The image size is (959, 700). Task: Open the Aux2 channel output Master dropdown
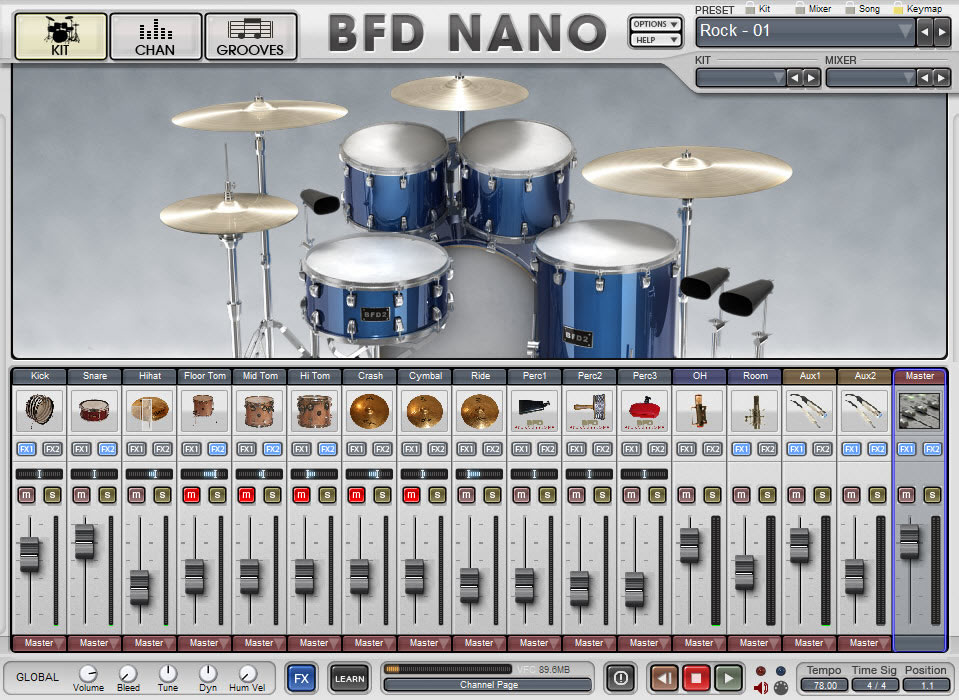coord(865,643)
